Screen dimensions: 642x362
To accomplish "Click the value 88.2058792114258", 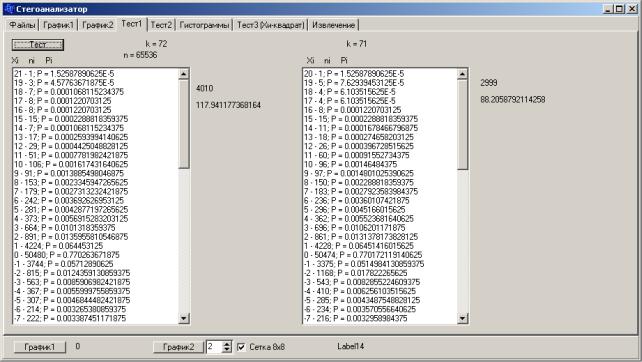I will tap(513, 100).
